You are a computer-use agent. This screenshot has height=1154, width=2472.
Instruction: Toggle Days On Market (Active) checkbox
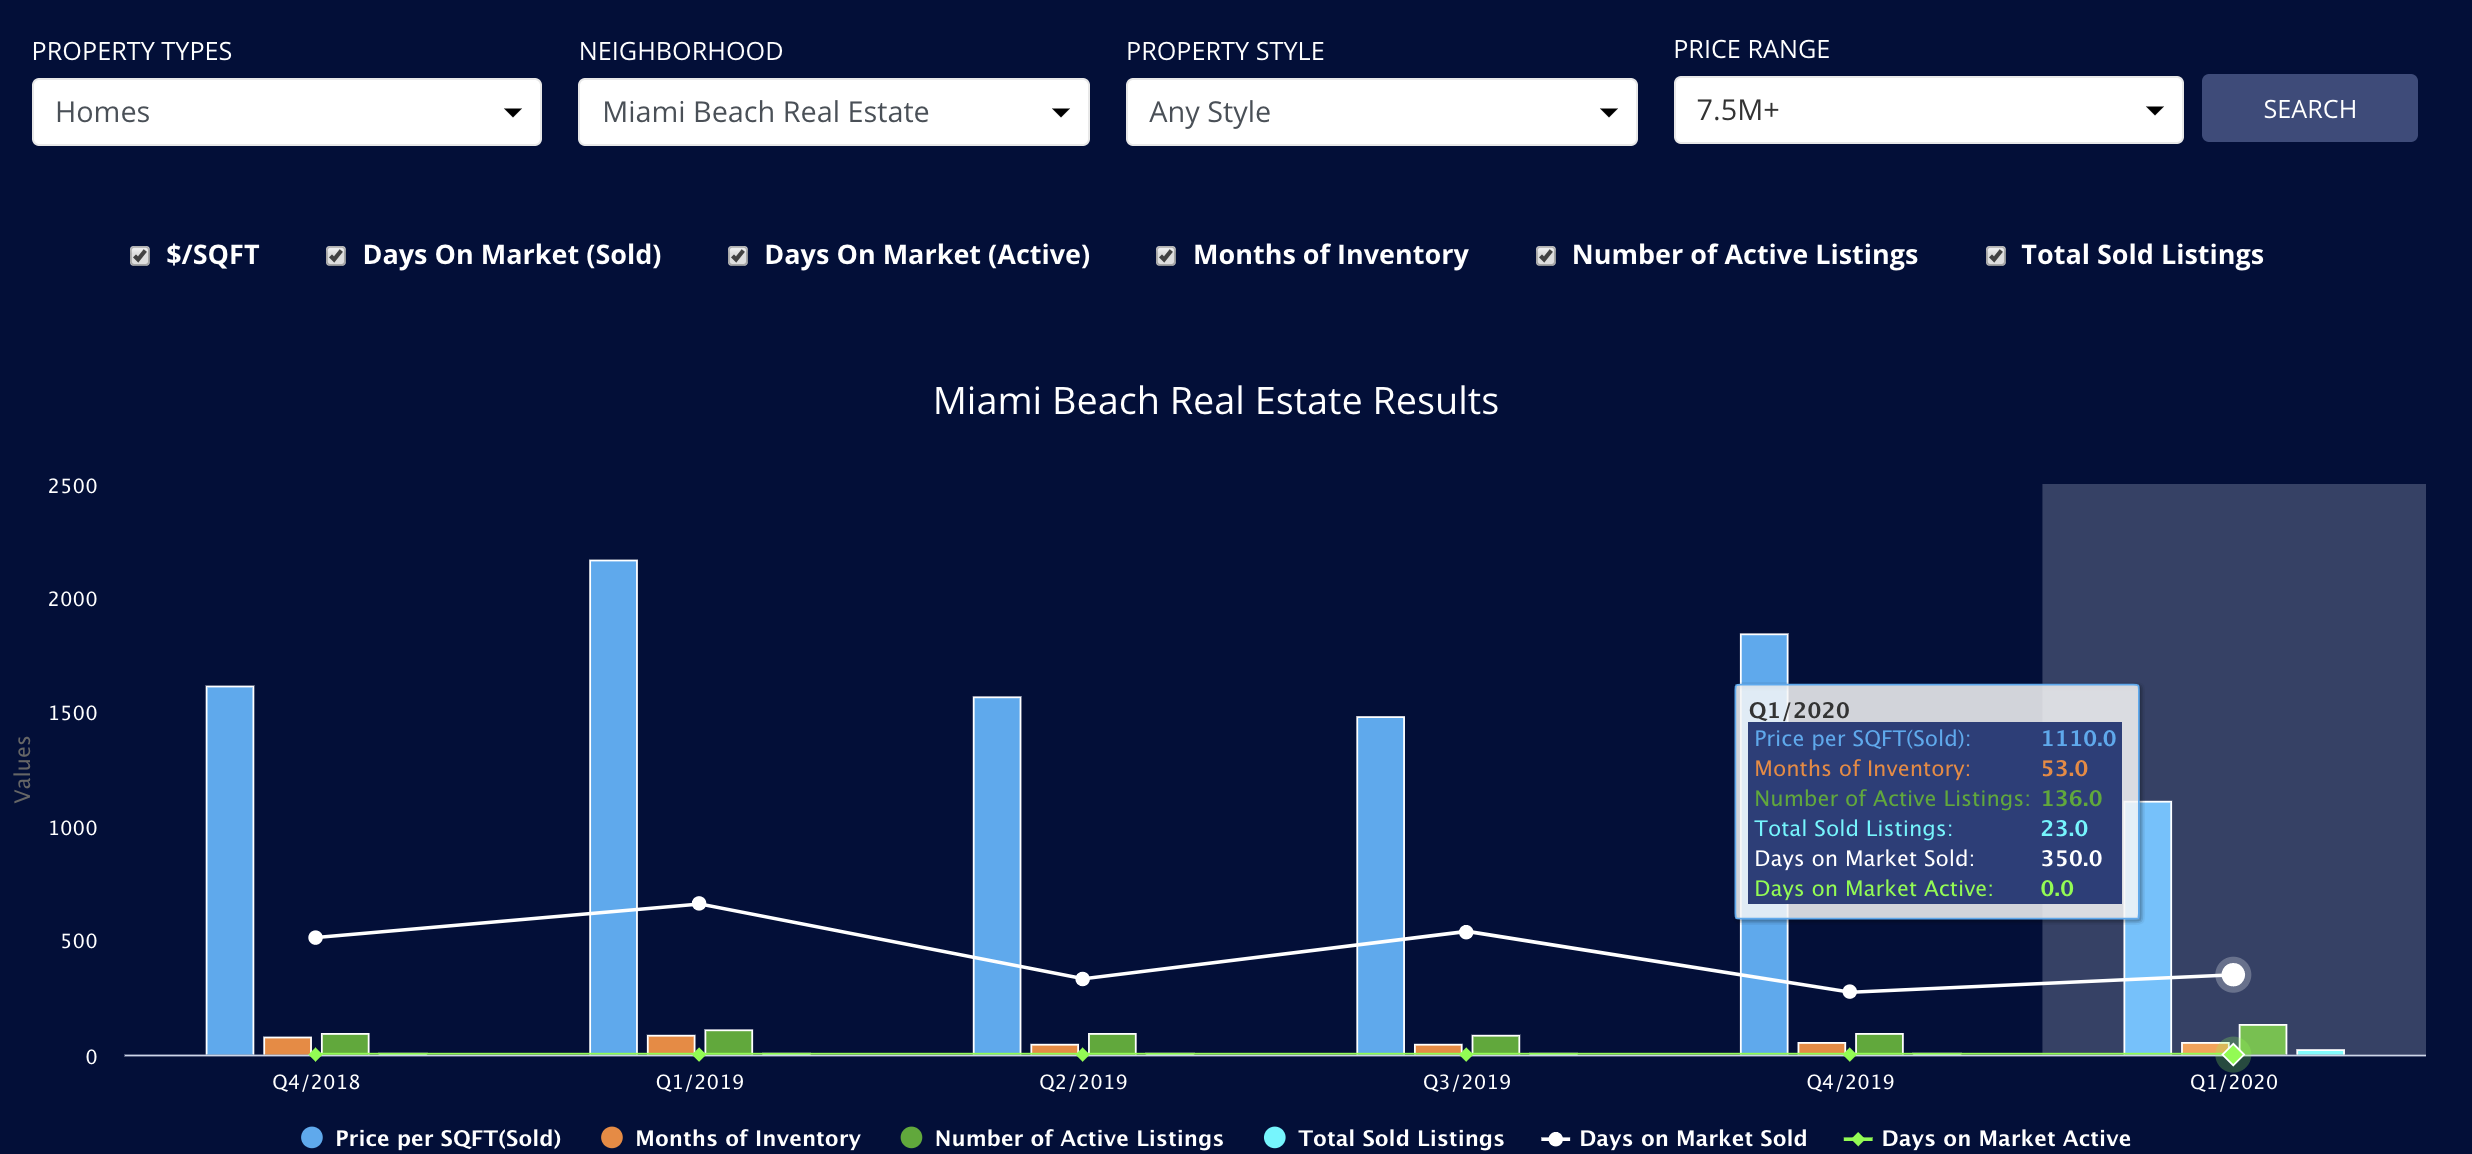pyautogui.click(x=738, y=256)
